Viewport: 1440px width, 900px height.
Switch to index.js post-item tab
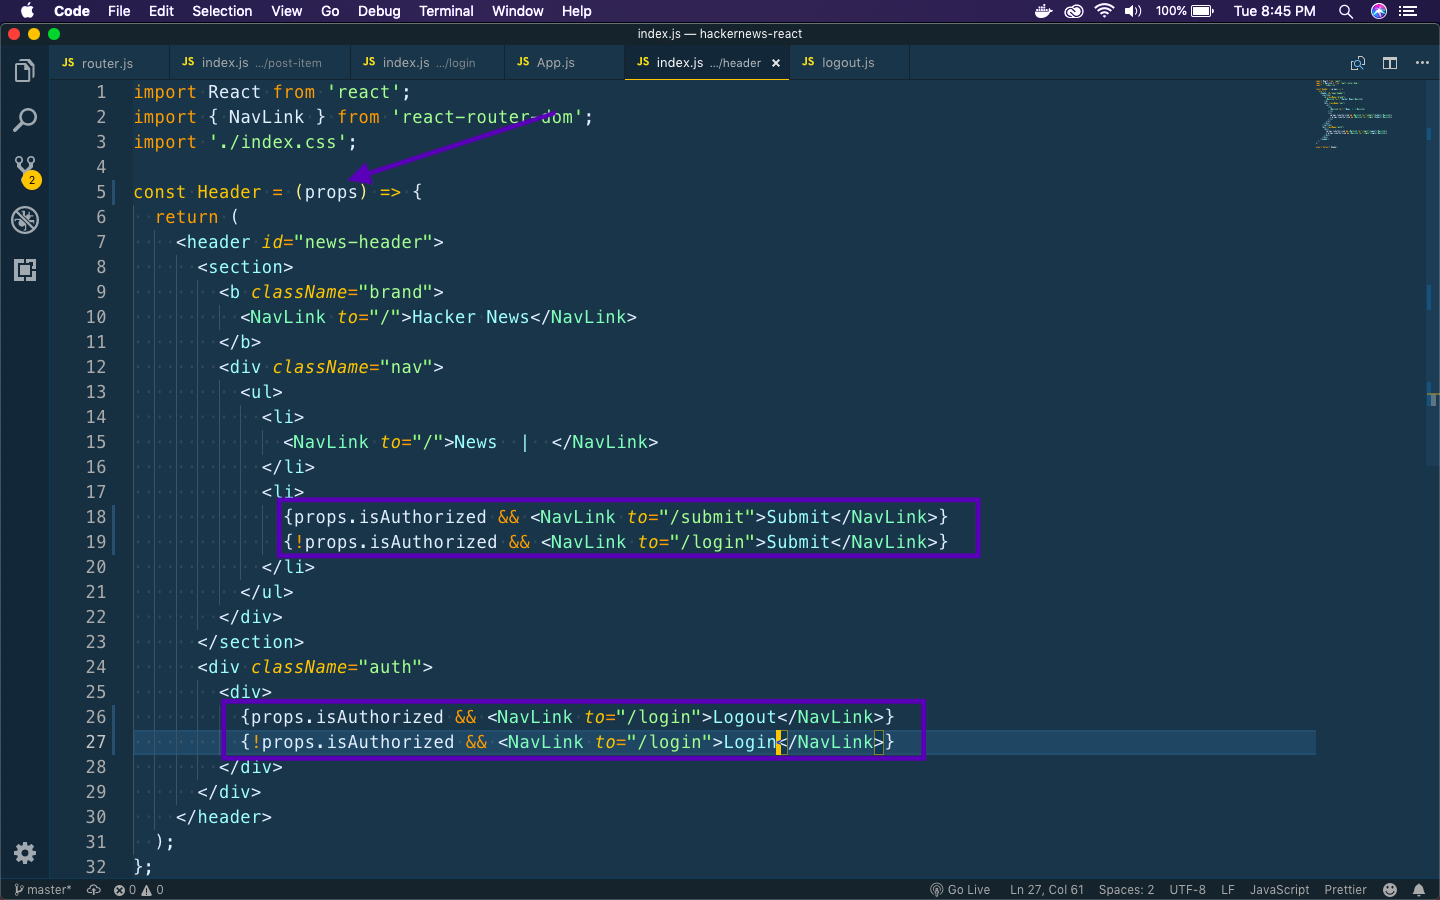click(x=260, y=63)
